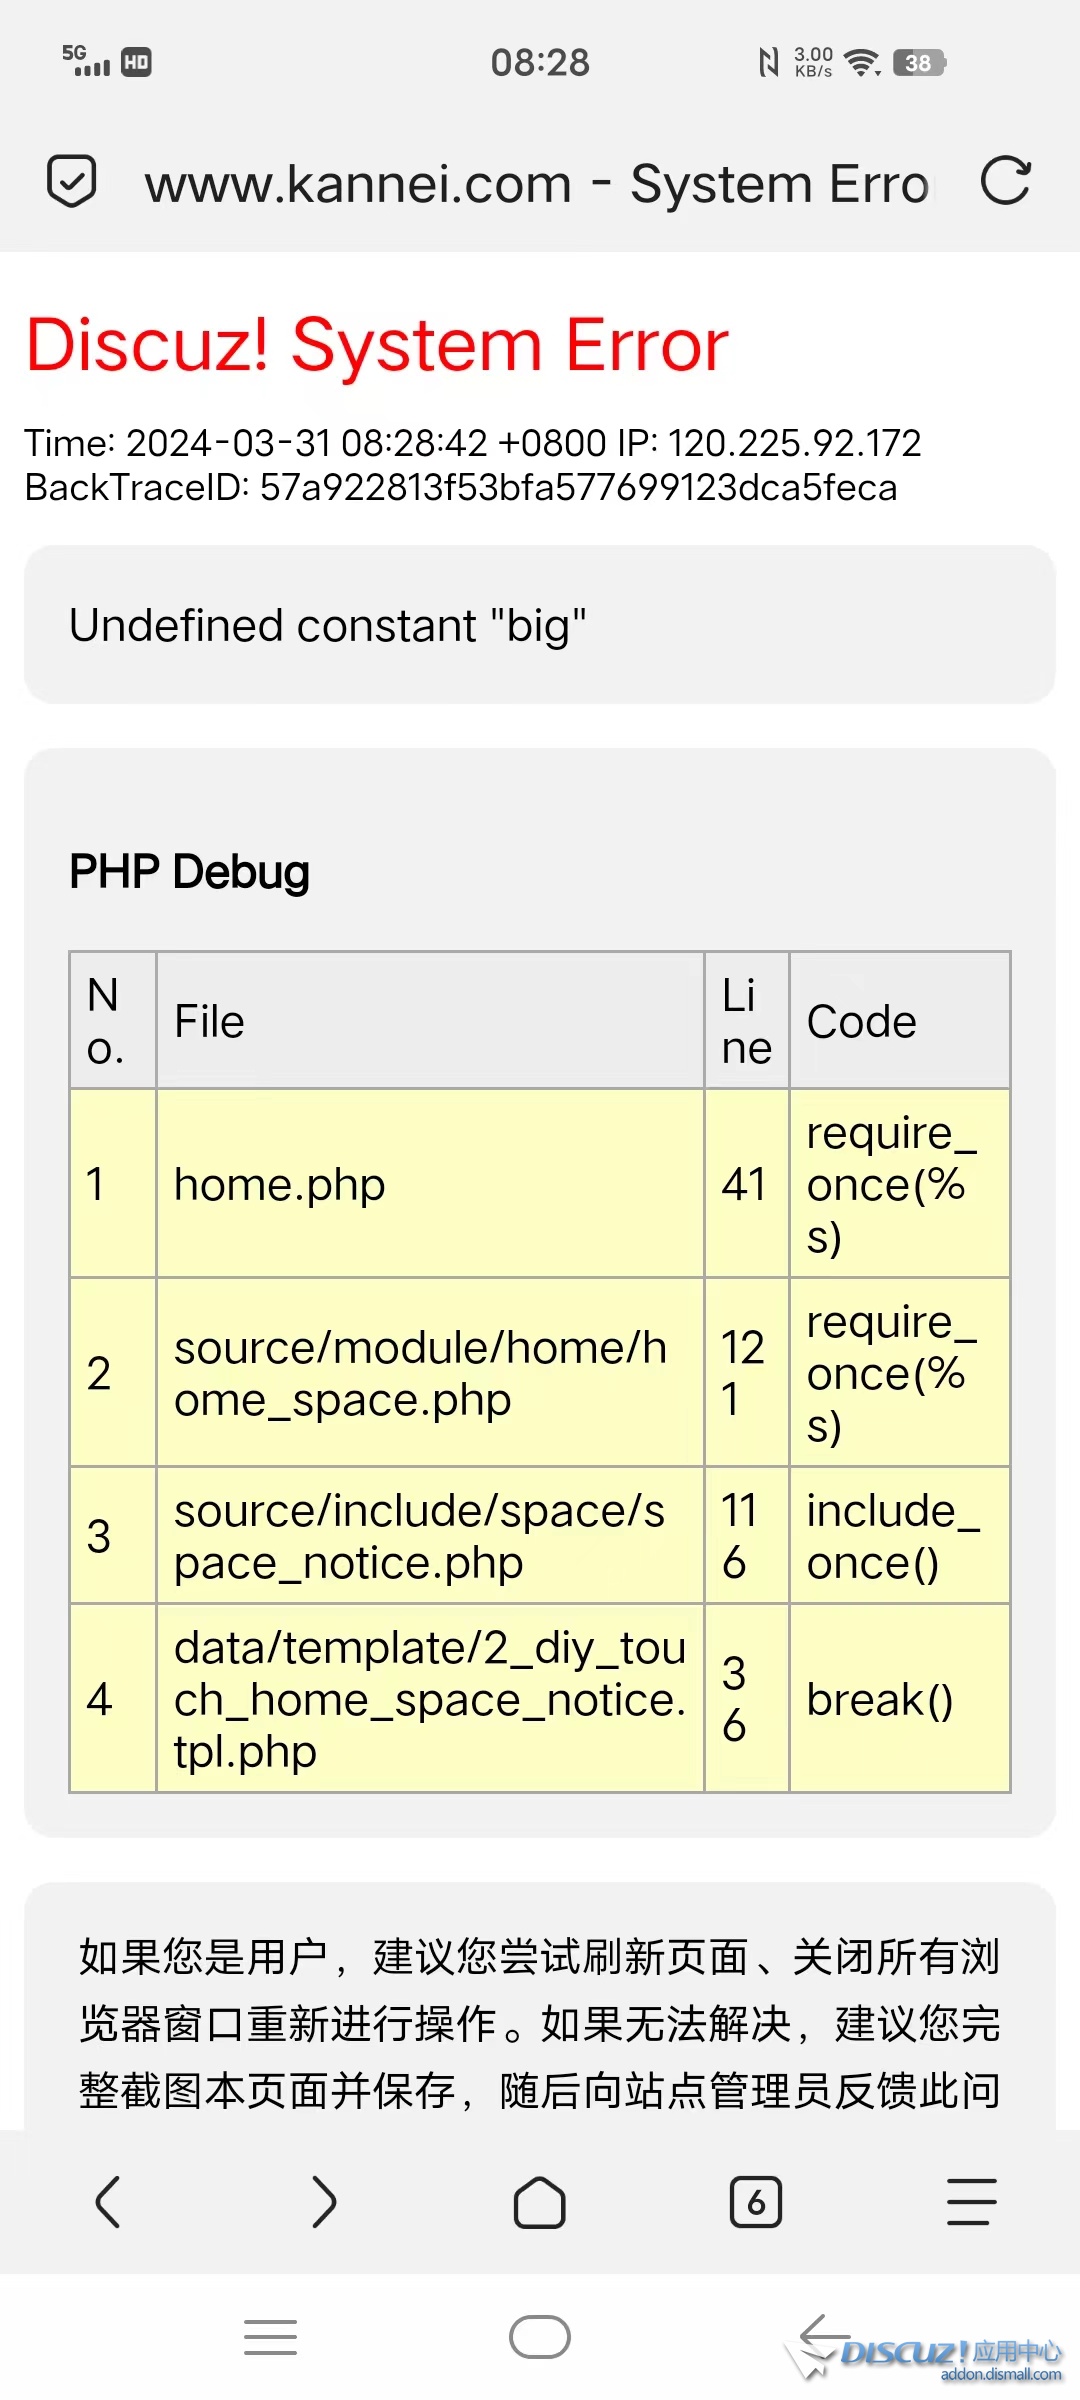Tap the 5G signal indicator
1080x2400 pixels.
(86, 61)
